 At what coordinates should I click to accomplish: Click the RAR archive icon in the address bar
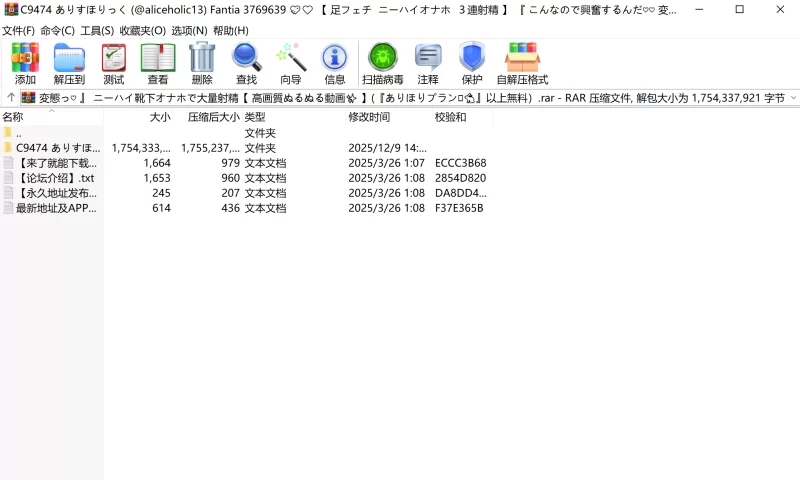pos(29,97)
